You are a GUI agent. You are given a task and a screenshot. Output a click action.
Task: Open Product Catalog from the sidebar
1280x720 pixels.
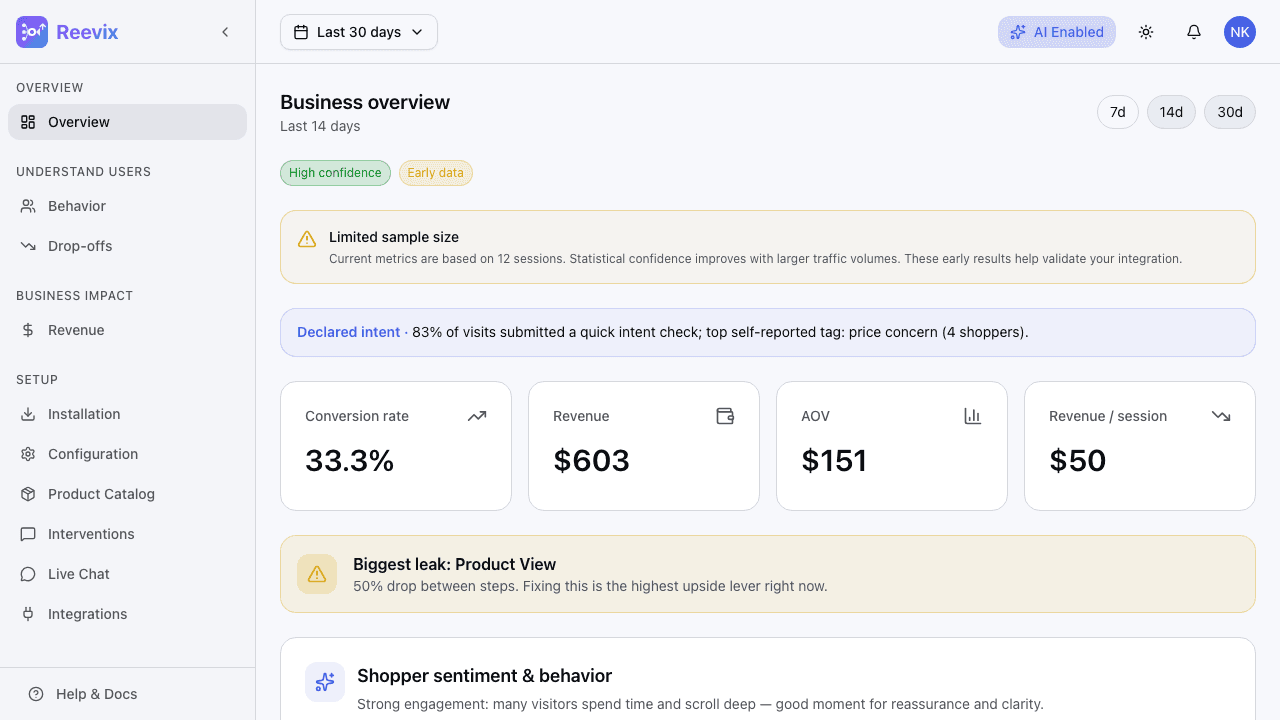101,494
